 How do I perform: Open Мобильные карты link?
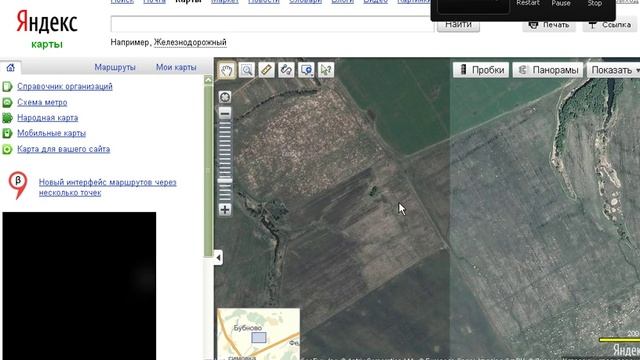(51, 133)
